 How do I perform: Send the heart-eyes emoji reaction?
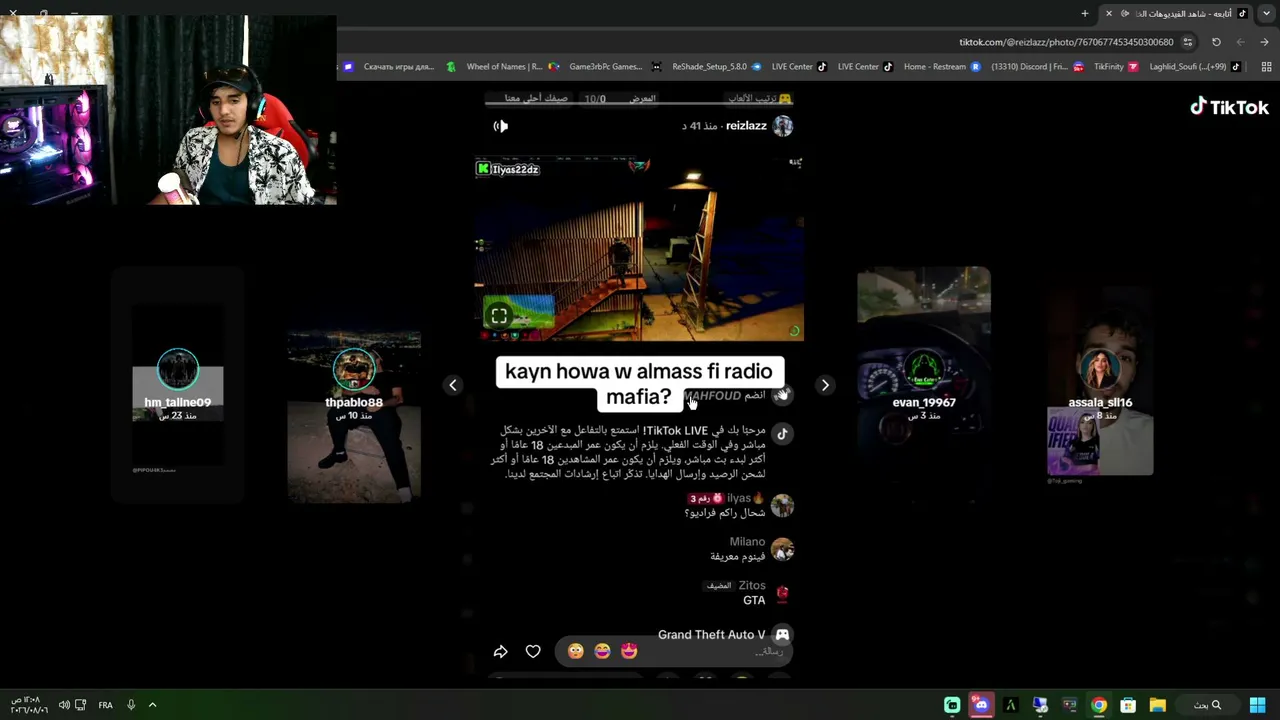pos(629,651)
